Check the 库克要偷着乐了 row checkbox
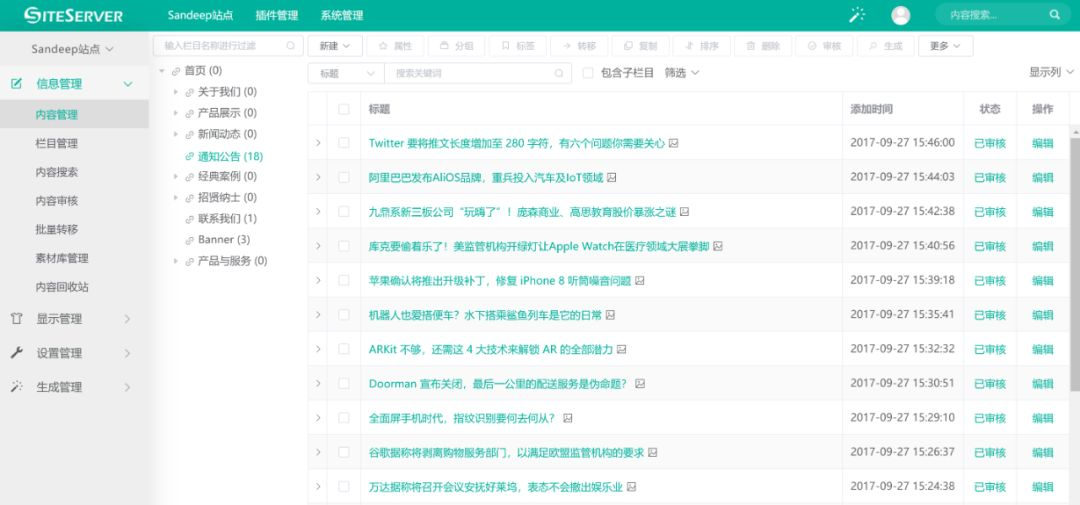 coord(344,246)
